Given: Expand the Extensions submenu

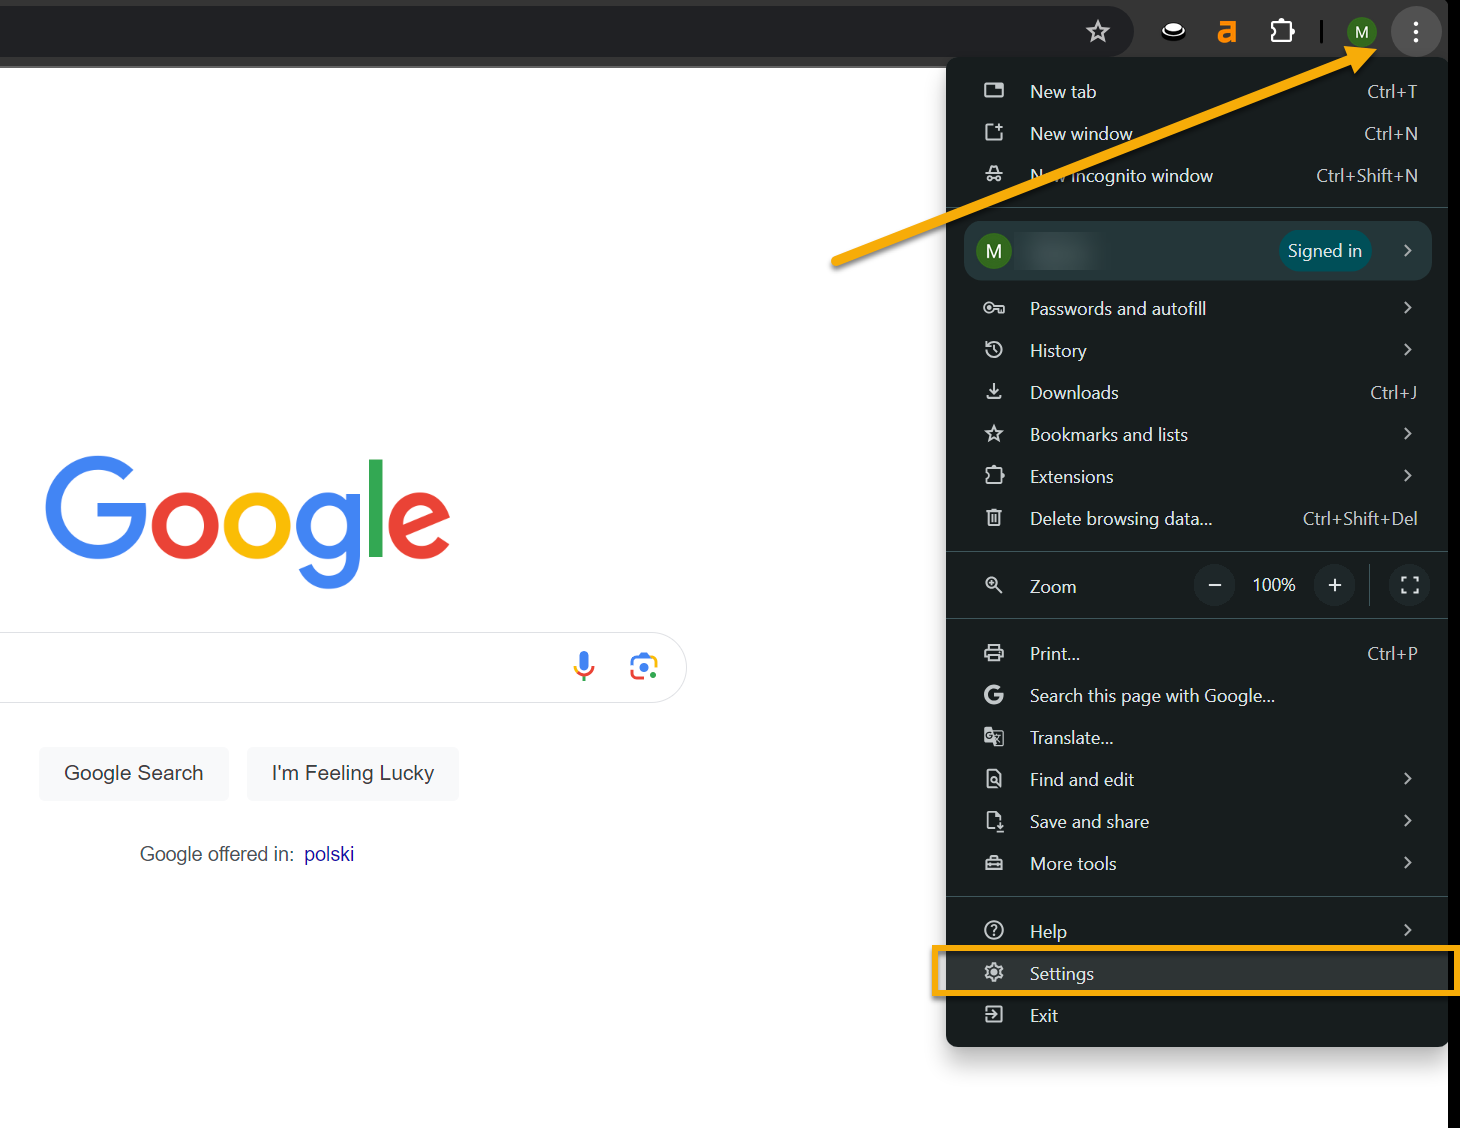Looking at the screenshot, I should [x=1197, y=476].
